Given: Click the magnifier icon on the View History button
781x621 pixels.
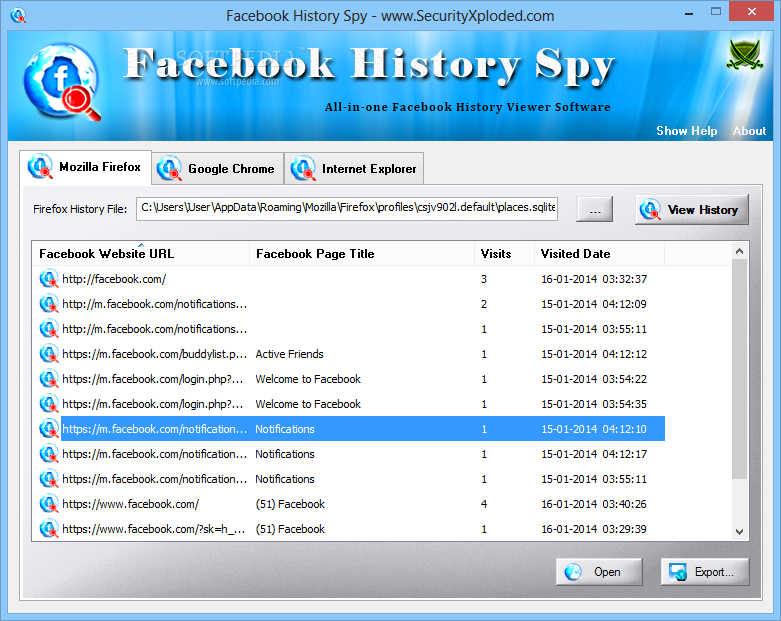Looking at the screenshot, I should [x=650, y=210].
